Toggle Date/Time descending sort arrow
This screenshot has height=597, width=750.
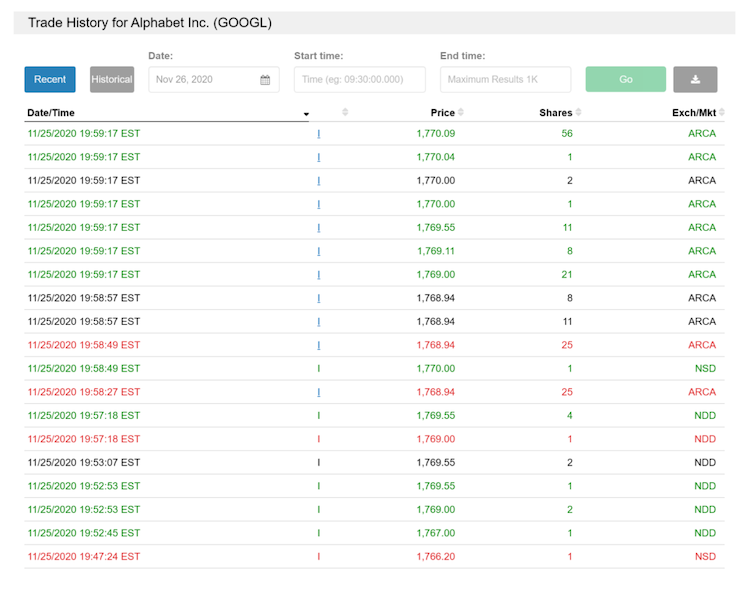306,114
